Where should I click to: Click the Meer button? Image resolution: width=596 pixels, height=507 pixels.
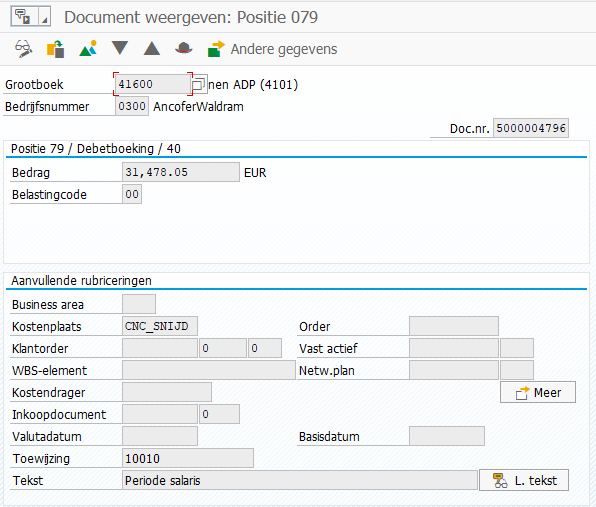pos(538,392)
